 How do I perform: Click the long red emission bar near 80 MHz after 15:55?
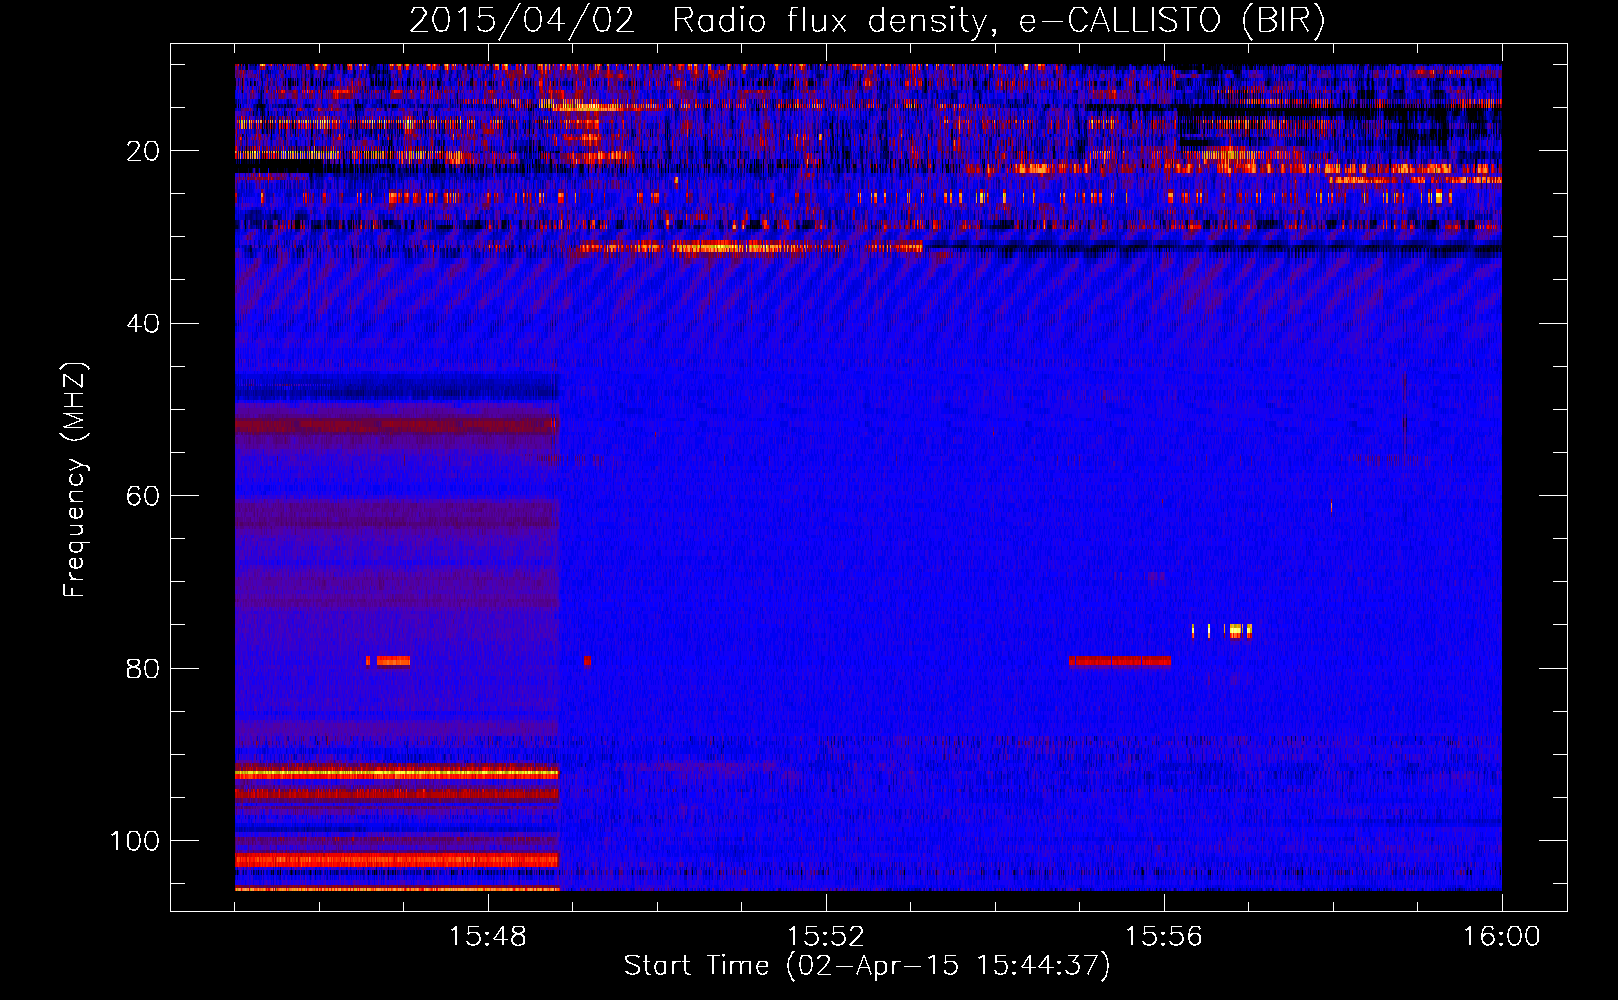click(x=1120, y=661)
